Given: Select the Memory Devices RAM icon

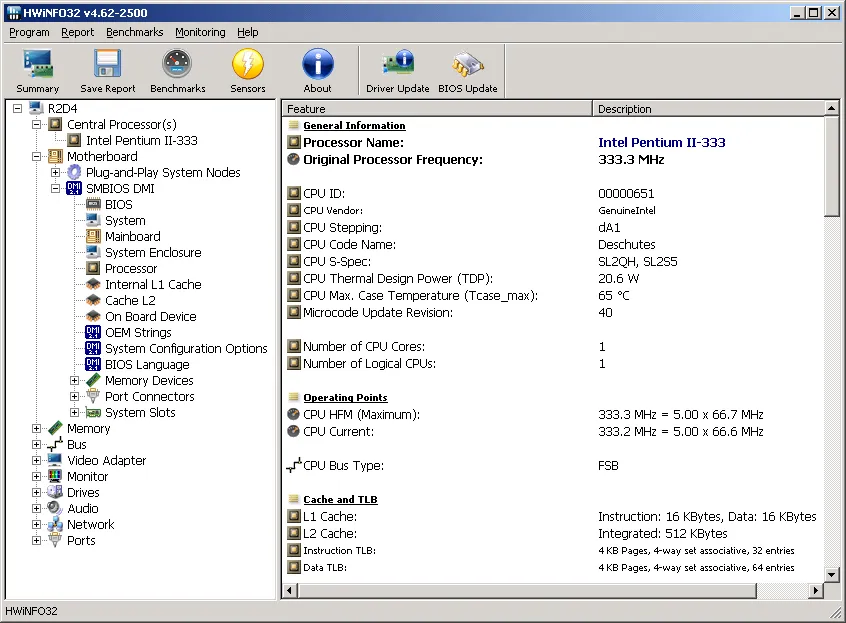Looking at the screenshot, I should click(93, 380).
